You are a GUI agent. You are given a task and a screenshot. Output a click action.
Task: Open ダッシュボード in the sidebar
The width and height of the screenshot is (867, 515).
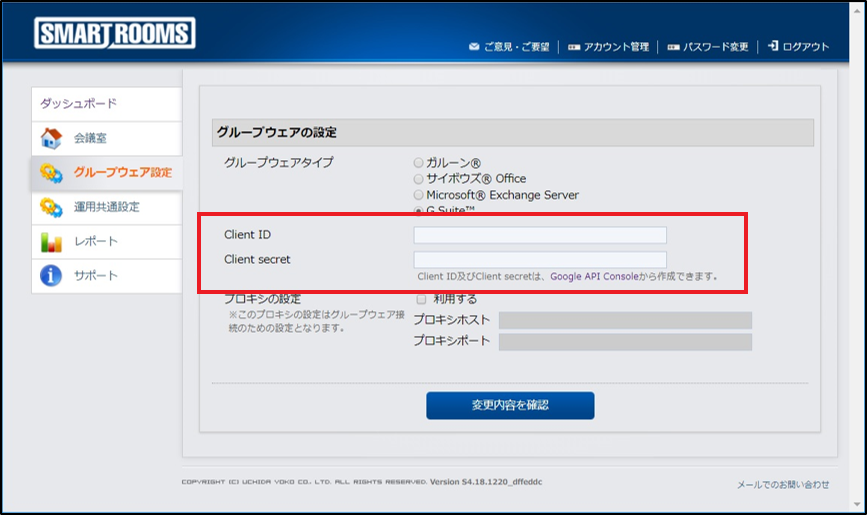78,103
